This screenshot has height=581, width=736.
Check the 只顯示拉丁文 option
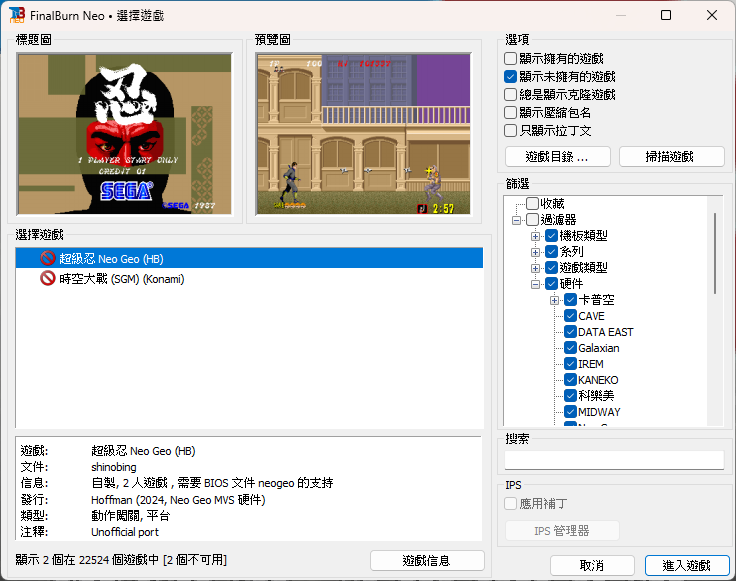tap(510, 130)
